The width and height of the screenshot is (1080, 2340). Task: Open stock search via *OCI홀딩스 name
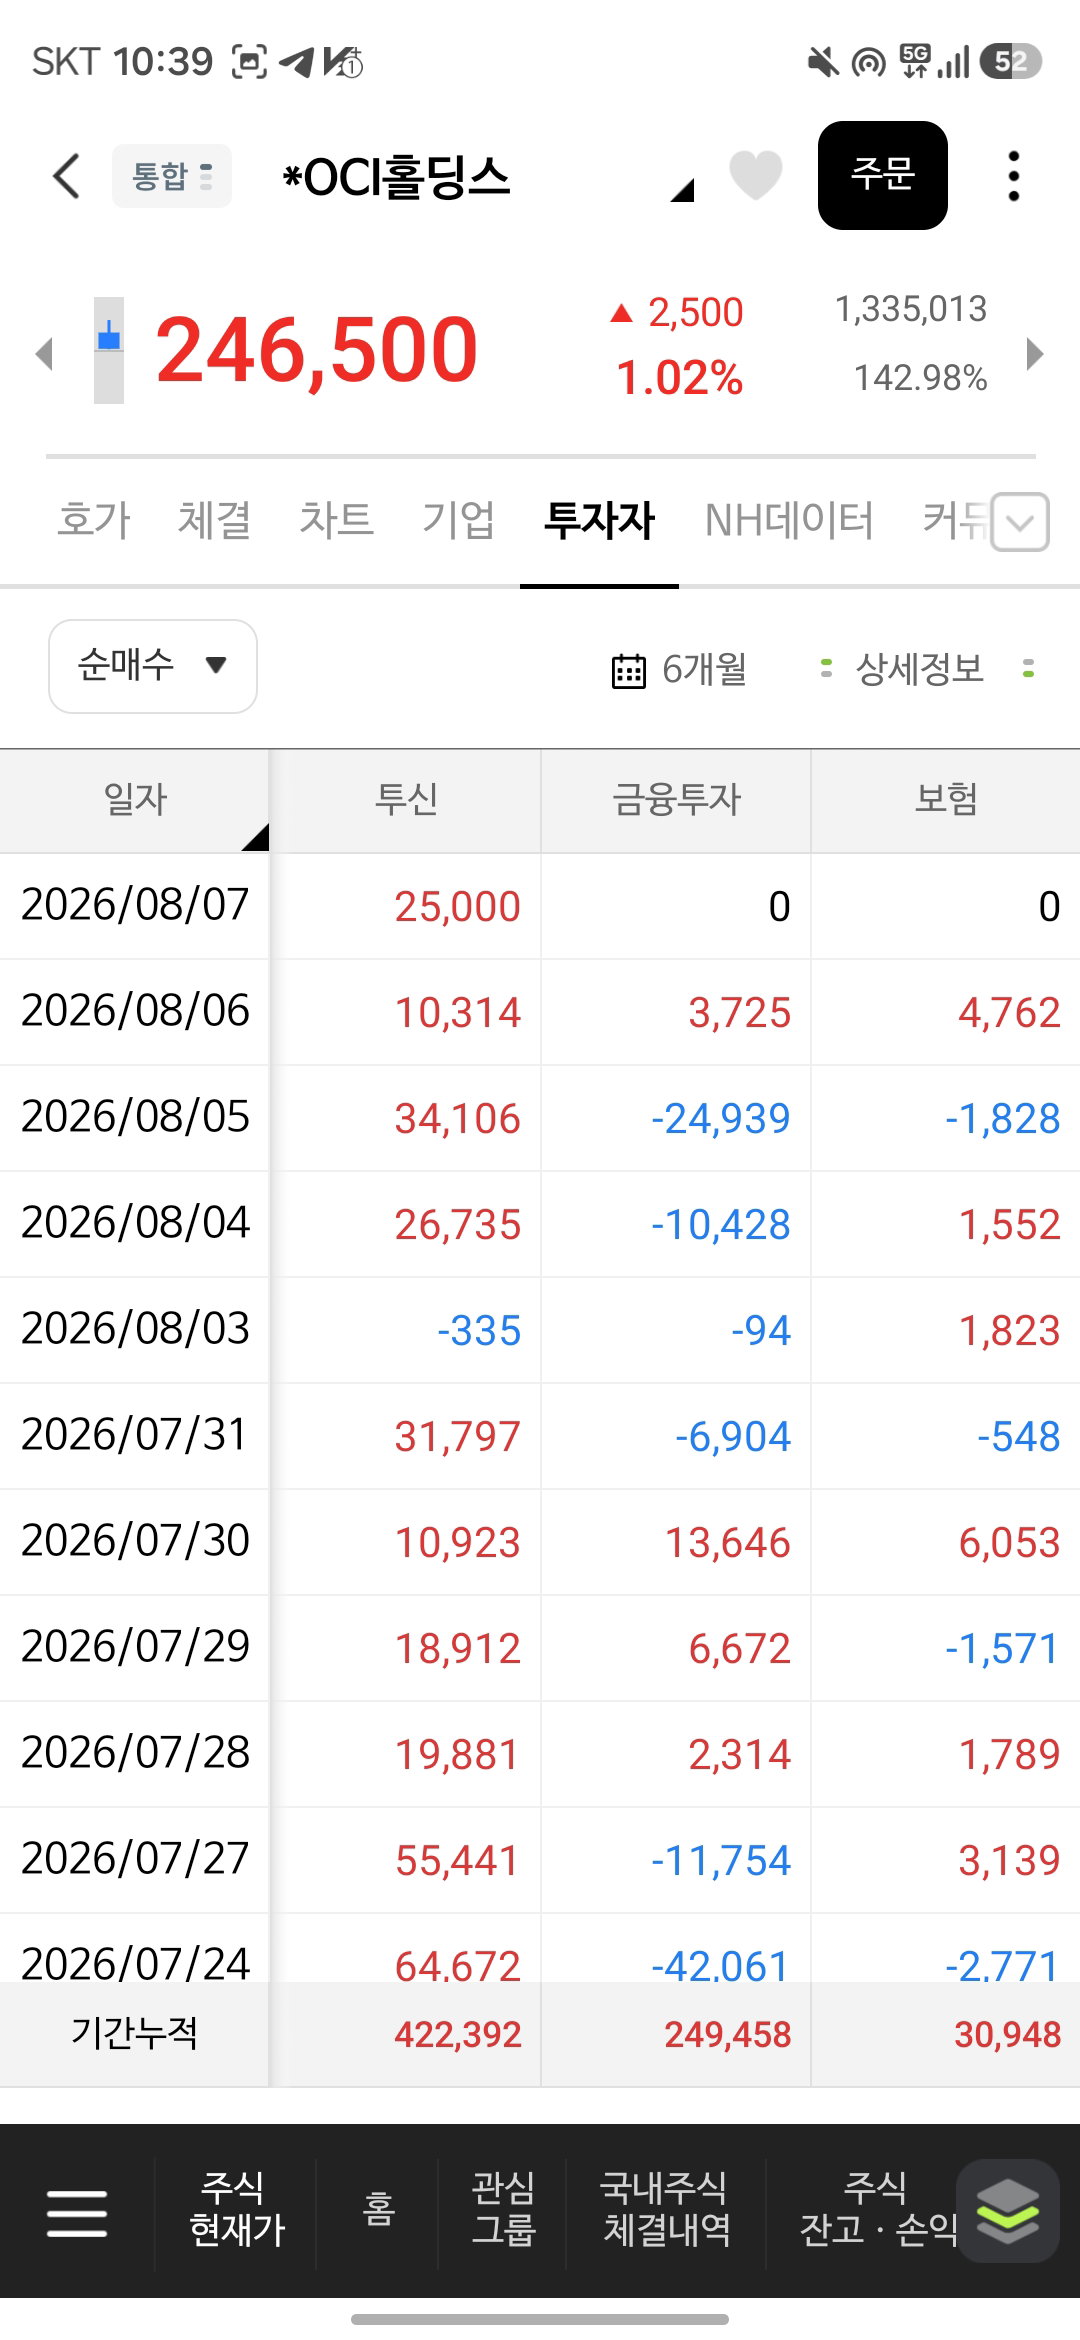397,177
